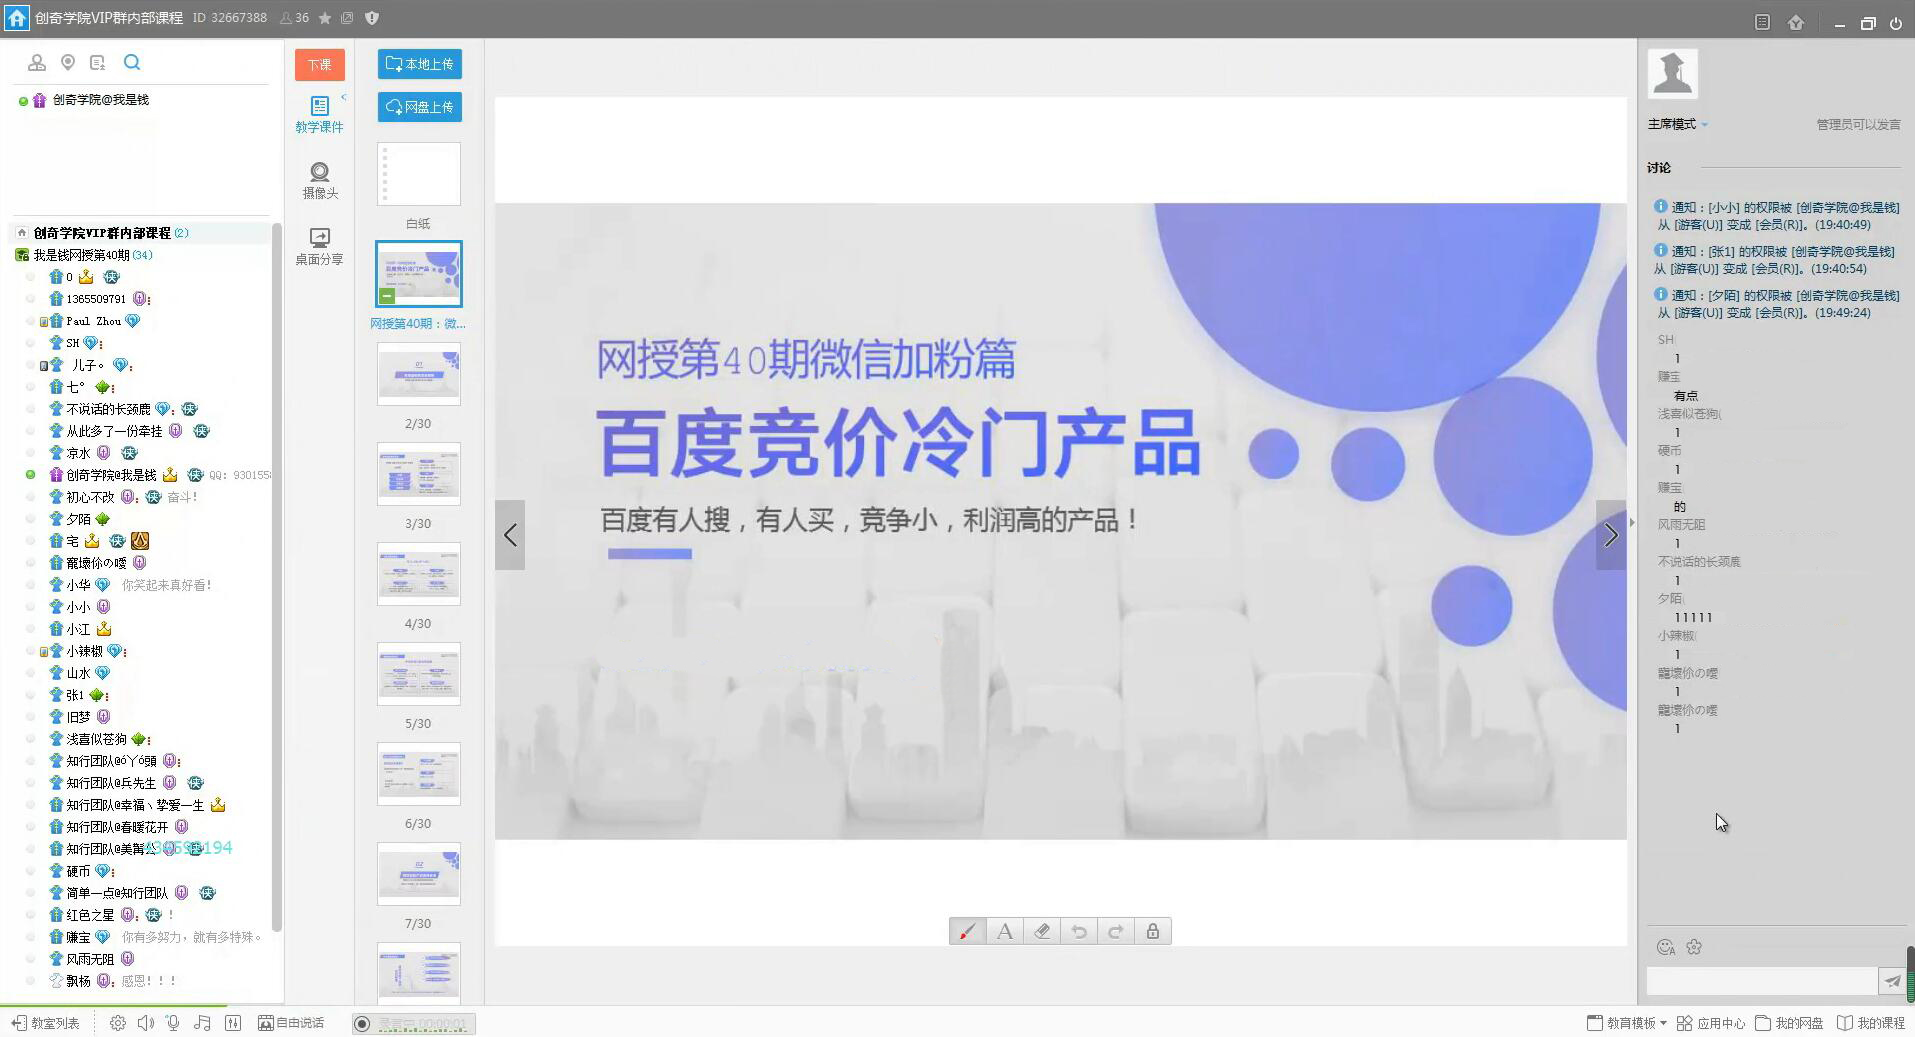Select slide thumbnail 2/30

pyautogui.click(x=418, y=374)
